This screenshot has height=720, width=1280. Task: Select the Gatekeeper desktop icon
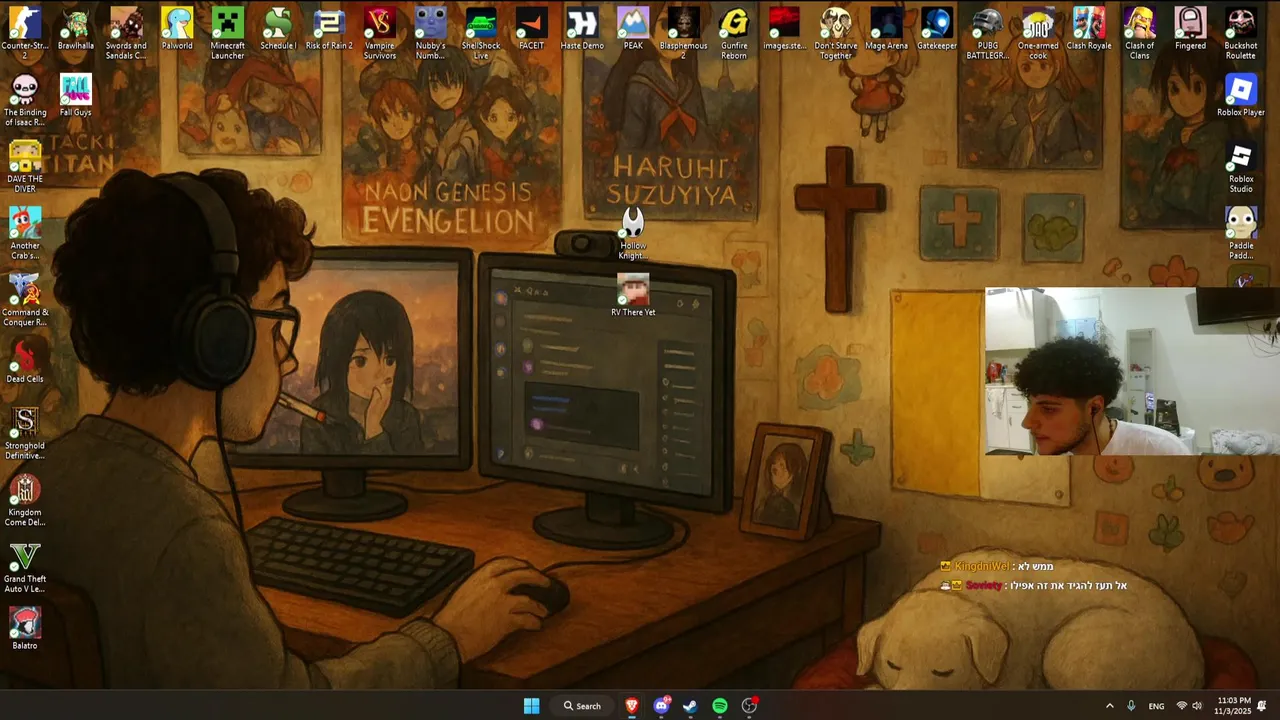pyautogui.click(x=937, y=28)
